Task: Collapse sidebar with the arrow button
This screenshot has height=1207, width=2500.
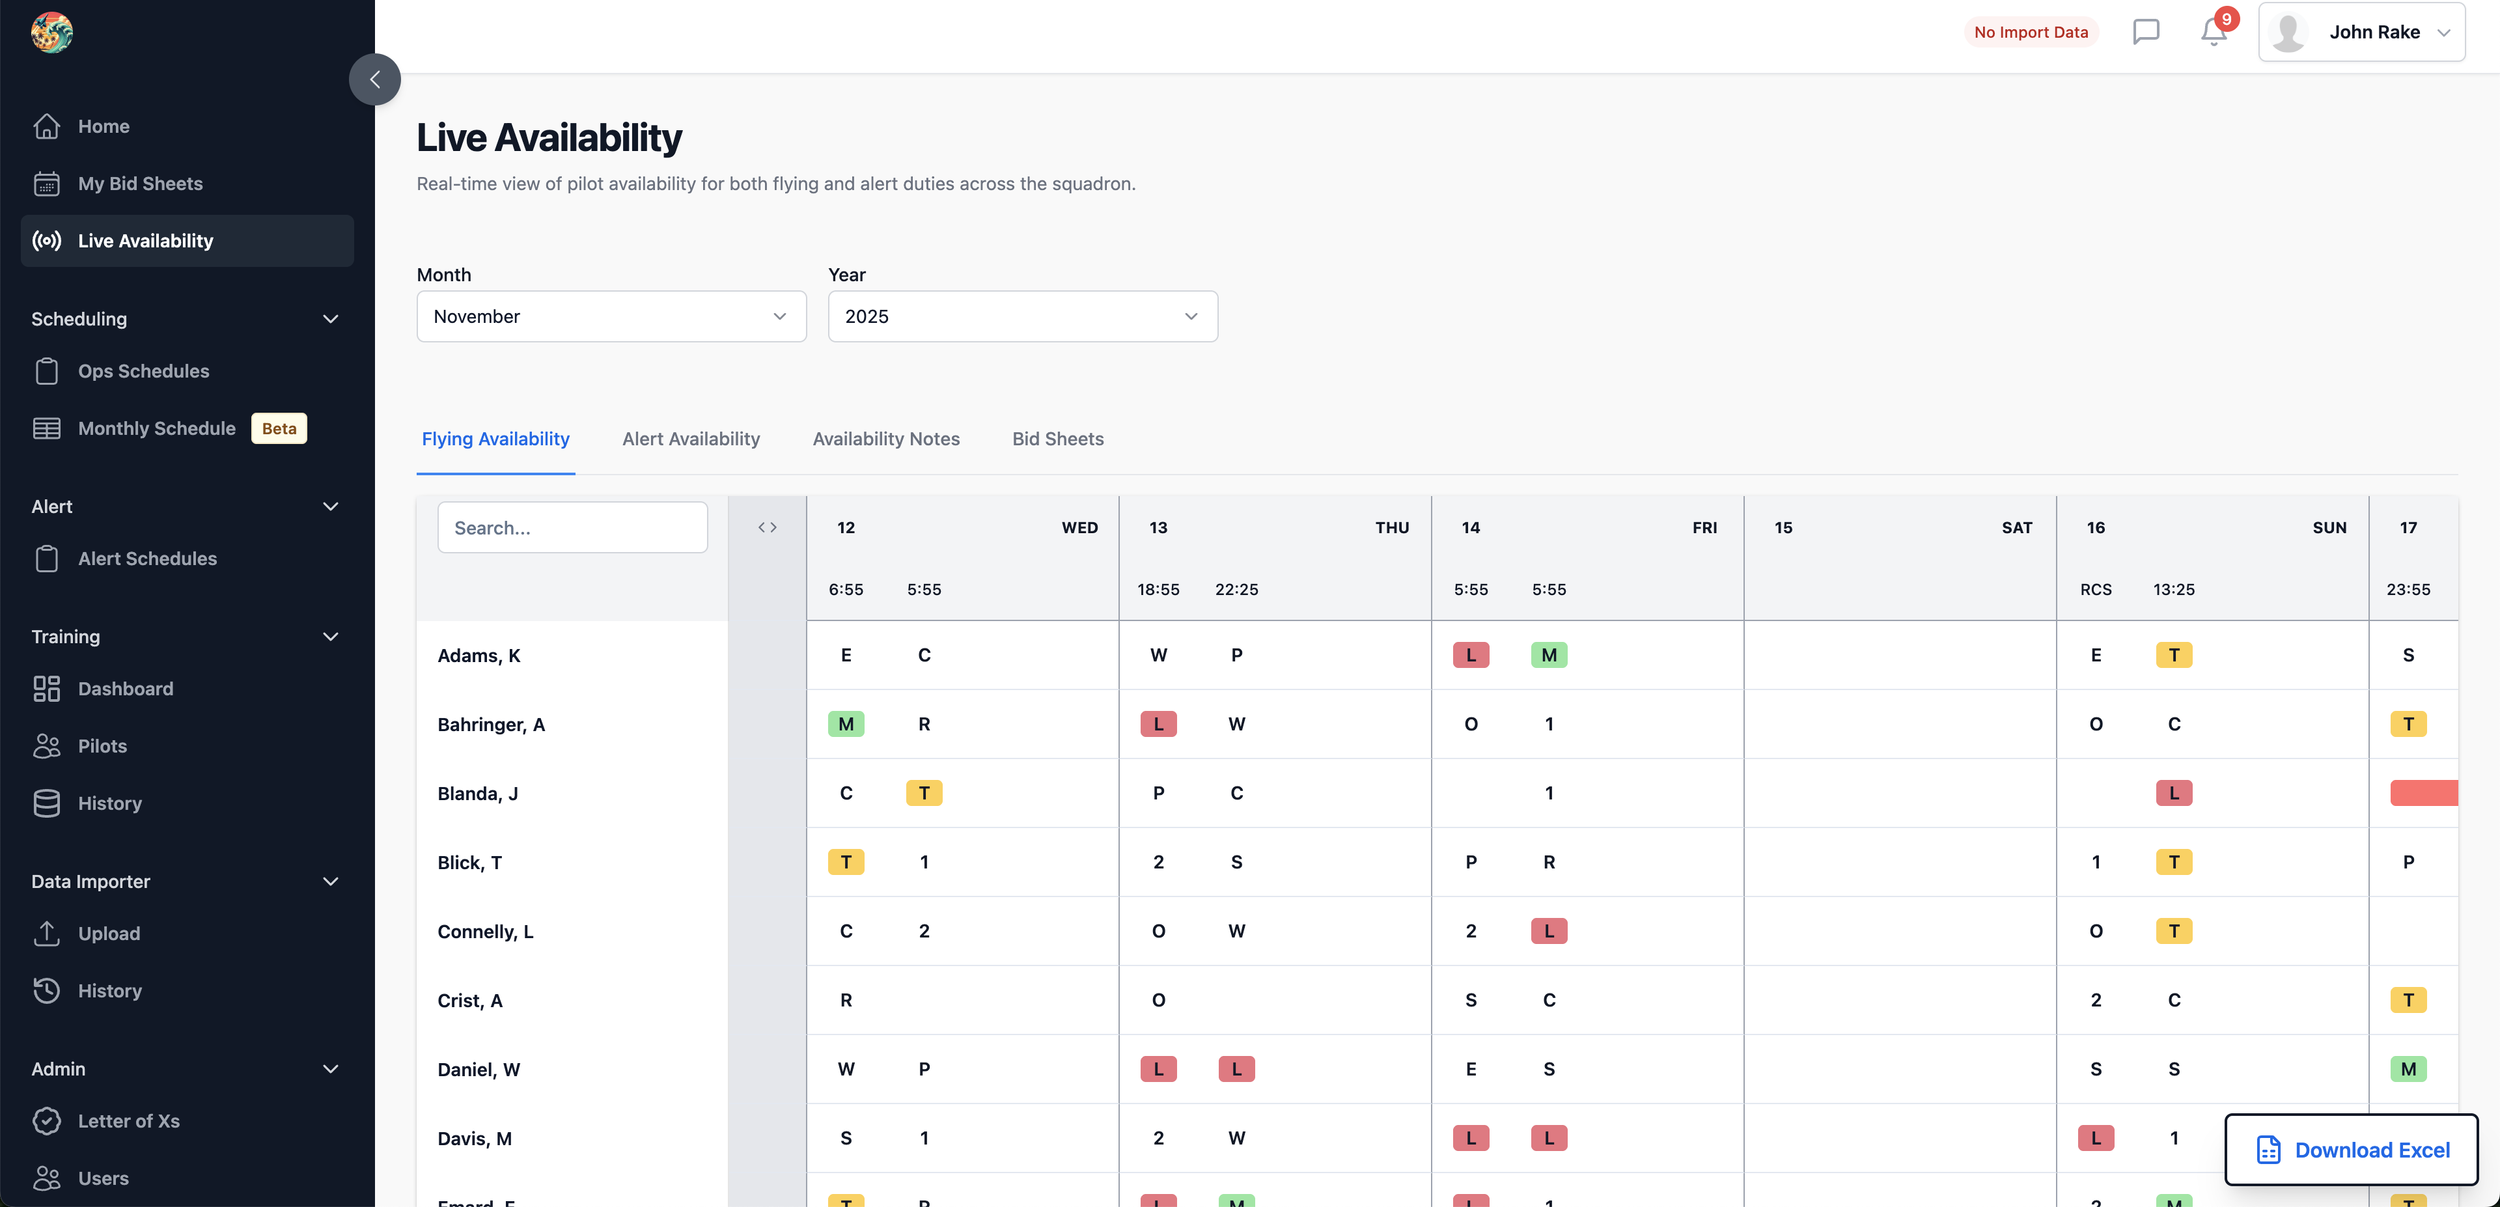Action: click(x=374, y=79)
